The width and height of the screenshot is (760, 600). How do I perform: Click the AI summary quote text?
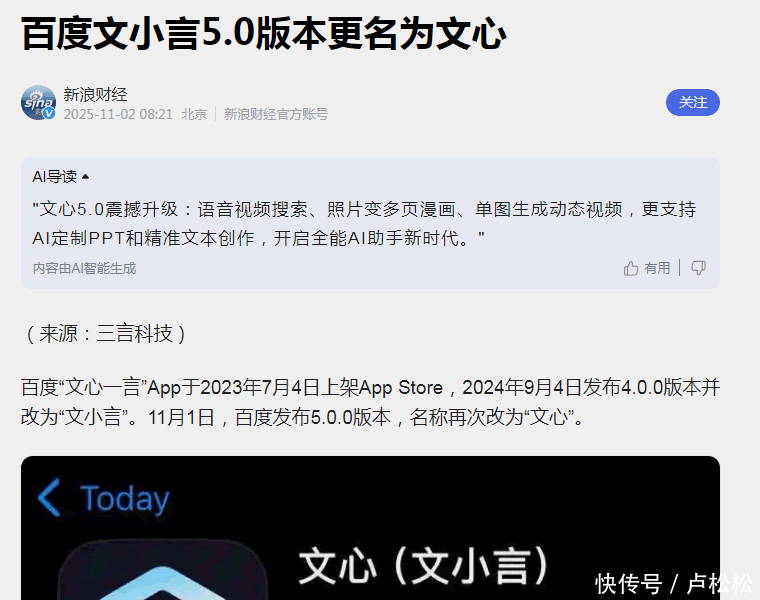pos(364,224)
